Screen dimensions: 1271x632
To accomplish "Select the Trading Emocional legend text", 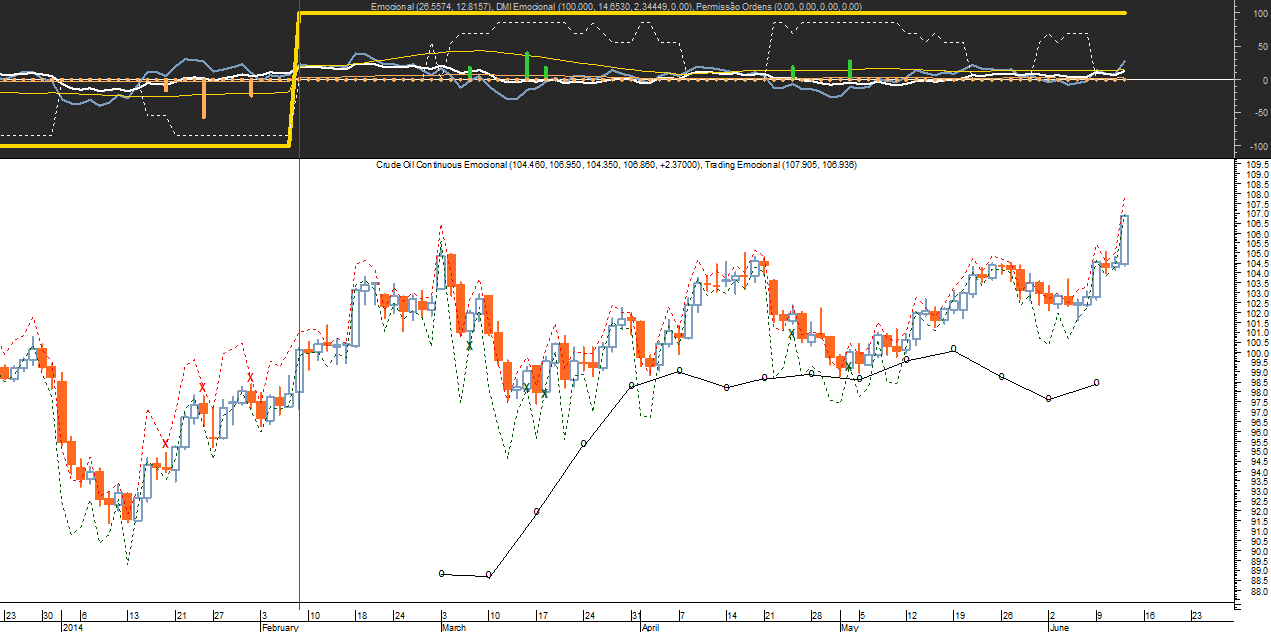I will click(780, 164).
